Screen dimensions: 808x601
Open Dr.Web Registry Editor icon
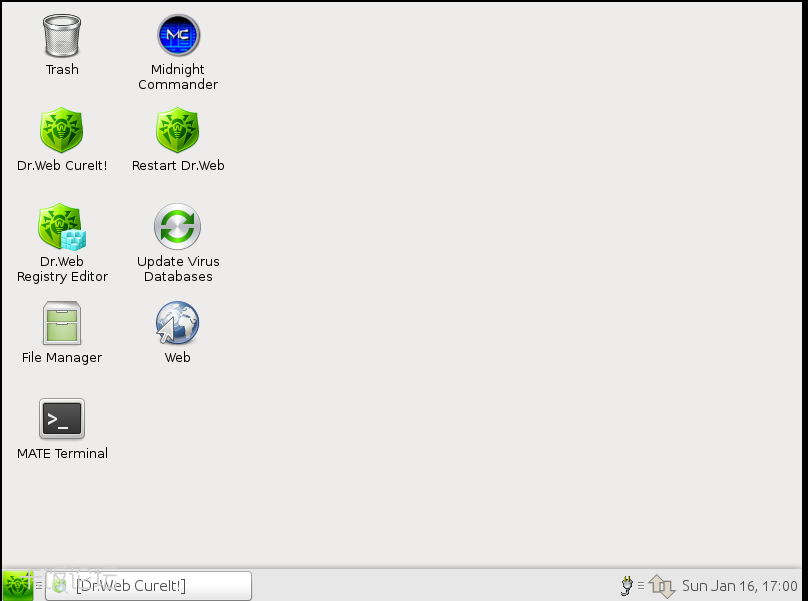(61, 227)
